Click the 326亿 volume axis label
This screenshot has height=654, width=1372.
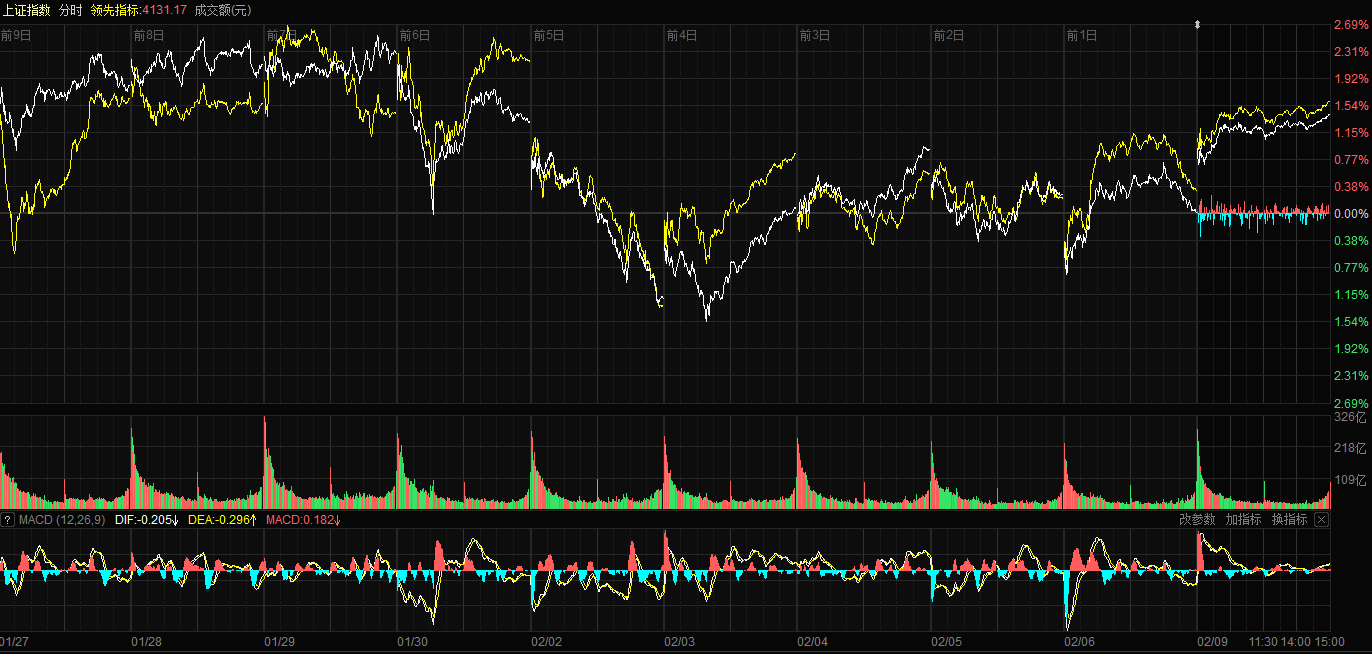click(1349, 416)
